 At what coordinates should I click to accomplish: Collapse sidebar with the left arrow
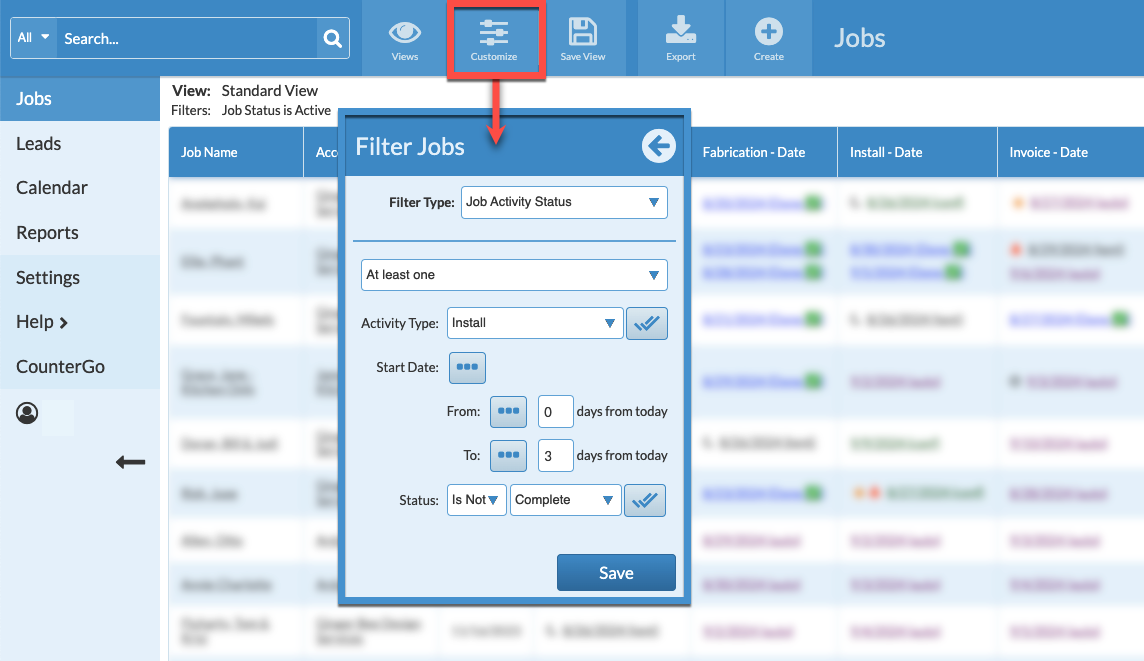[x=131, y=462]
